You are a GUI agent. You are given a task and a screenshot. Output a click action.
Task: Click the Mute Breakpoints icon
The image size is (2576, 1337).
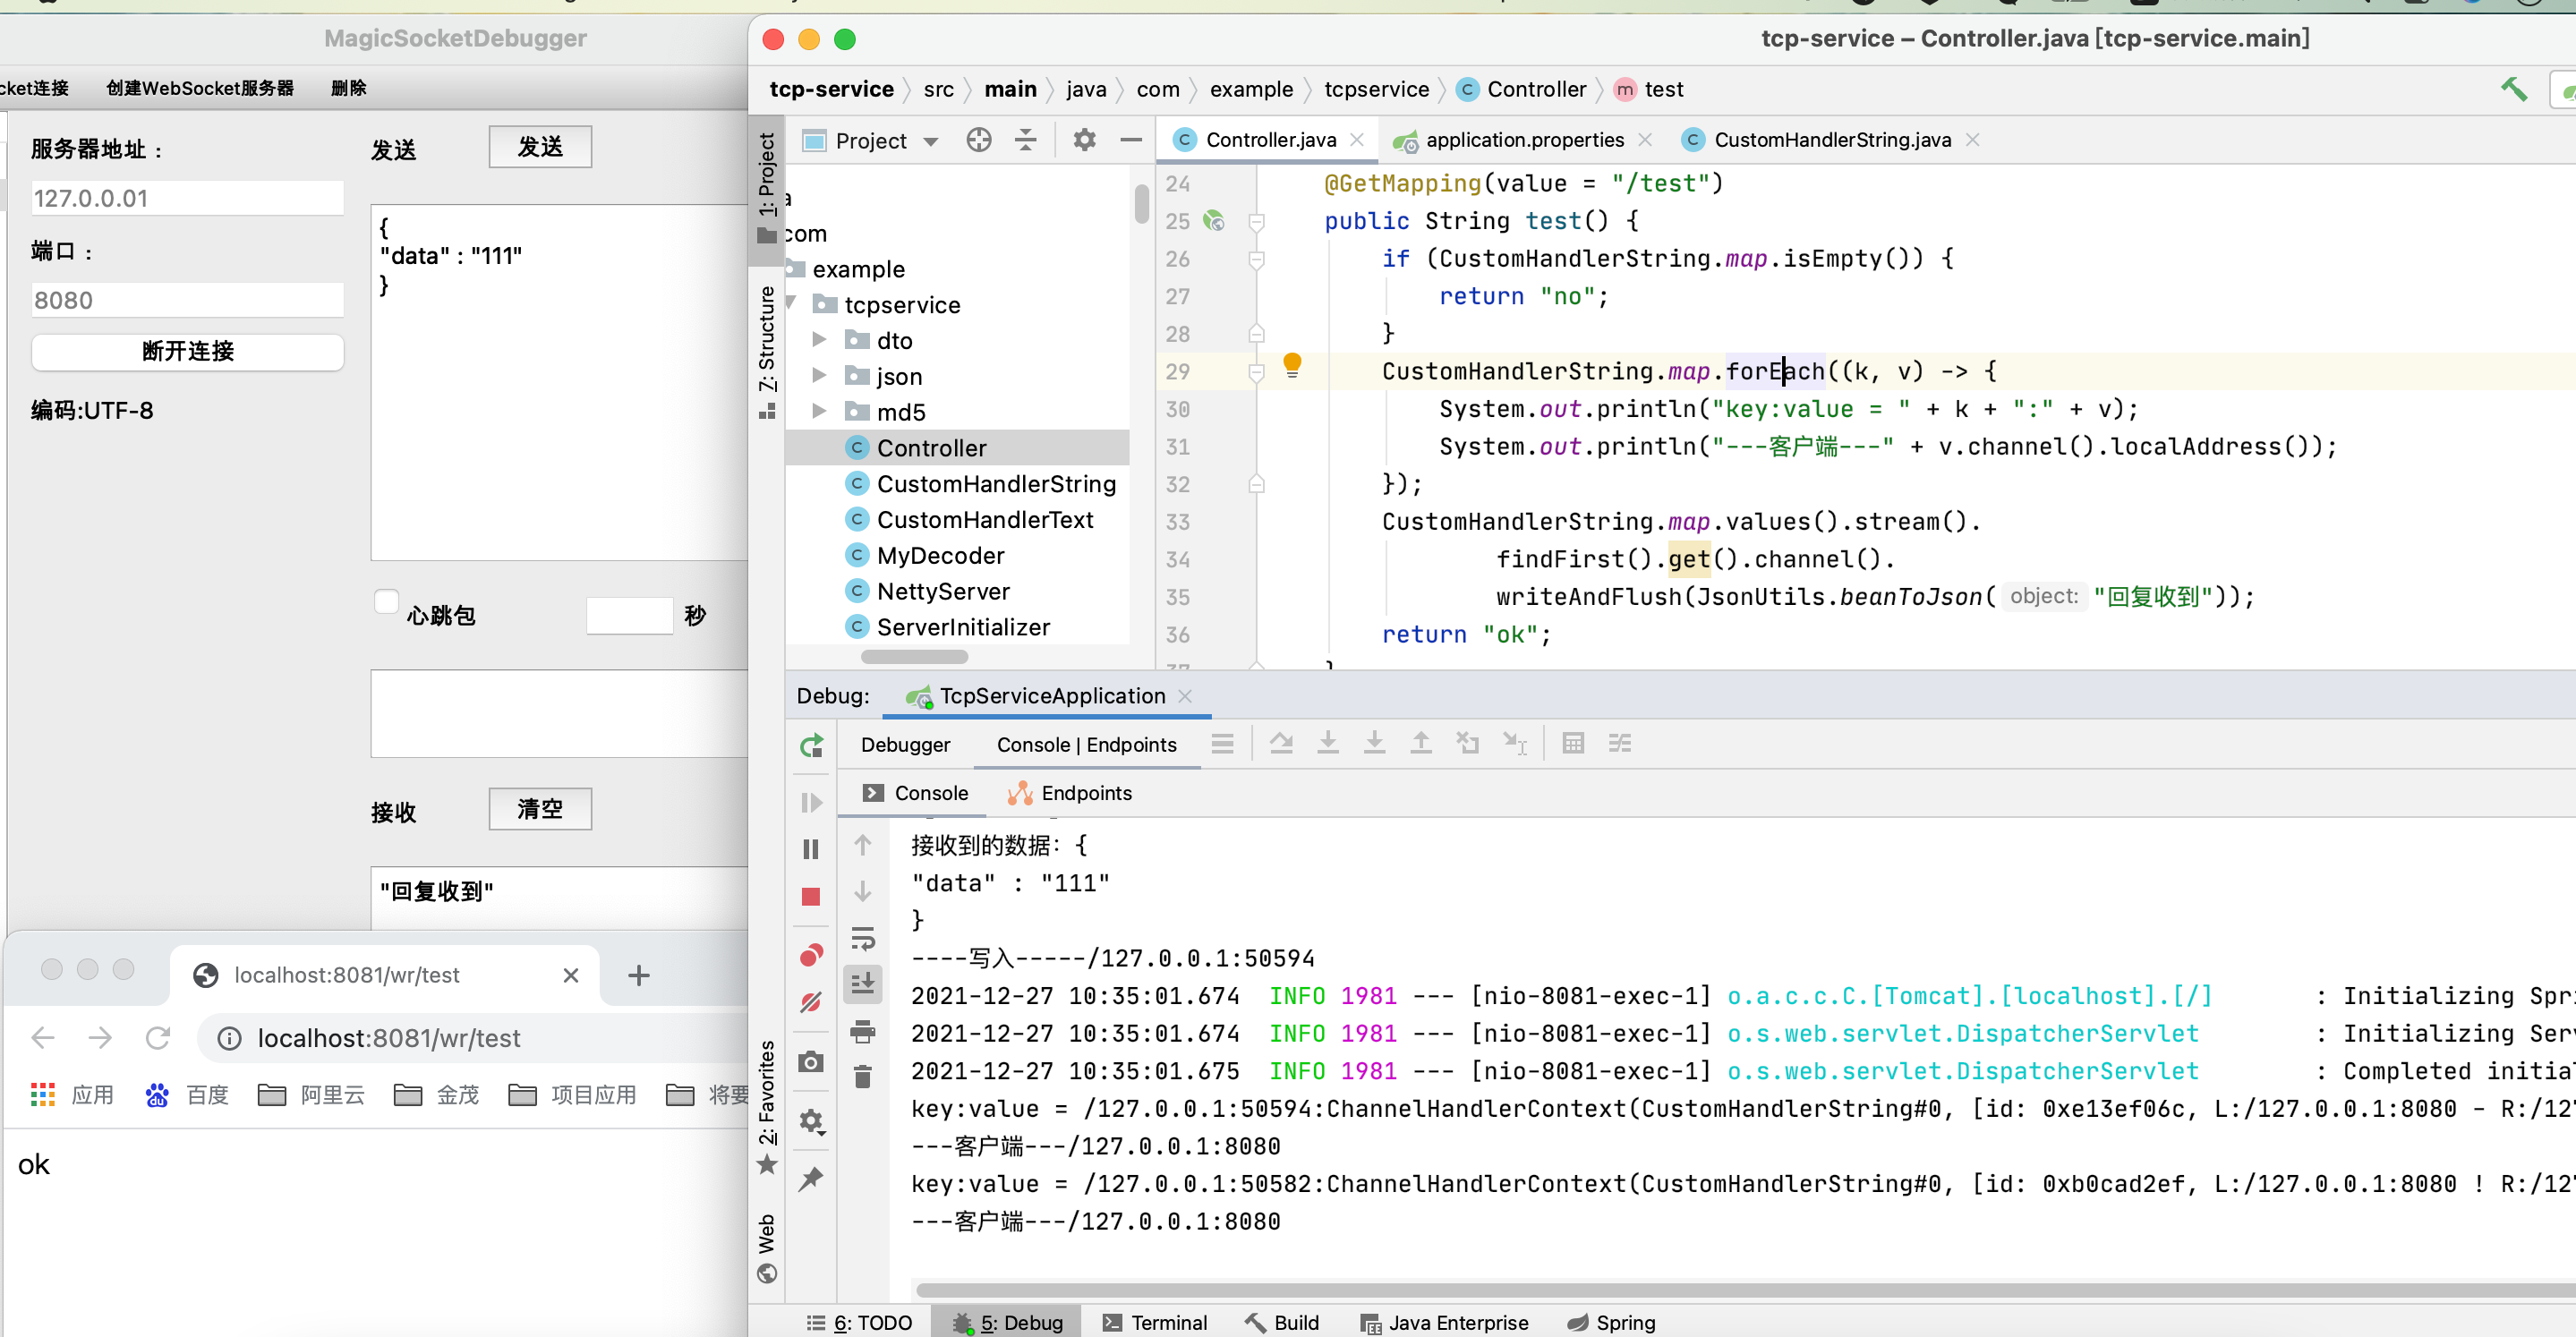click(x=811, y=1001)
